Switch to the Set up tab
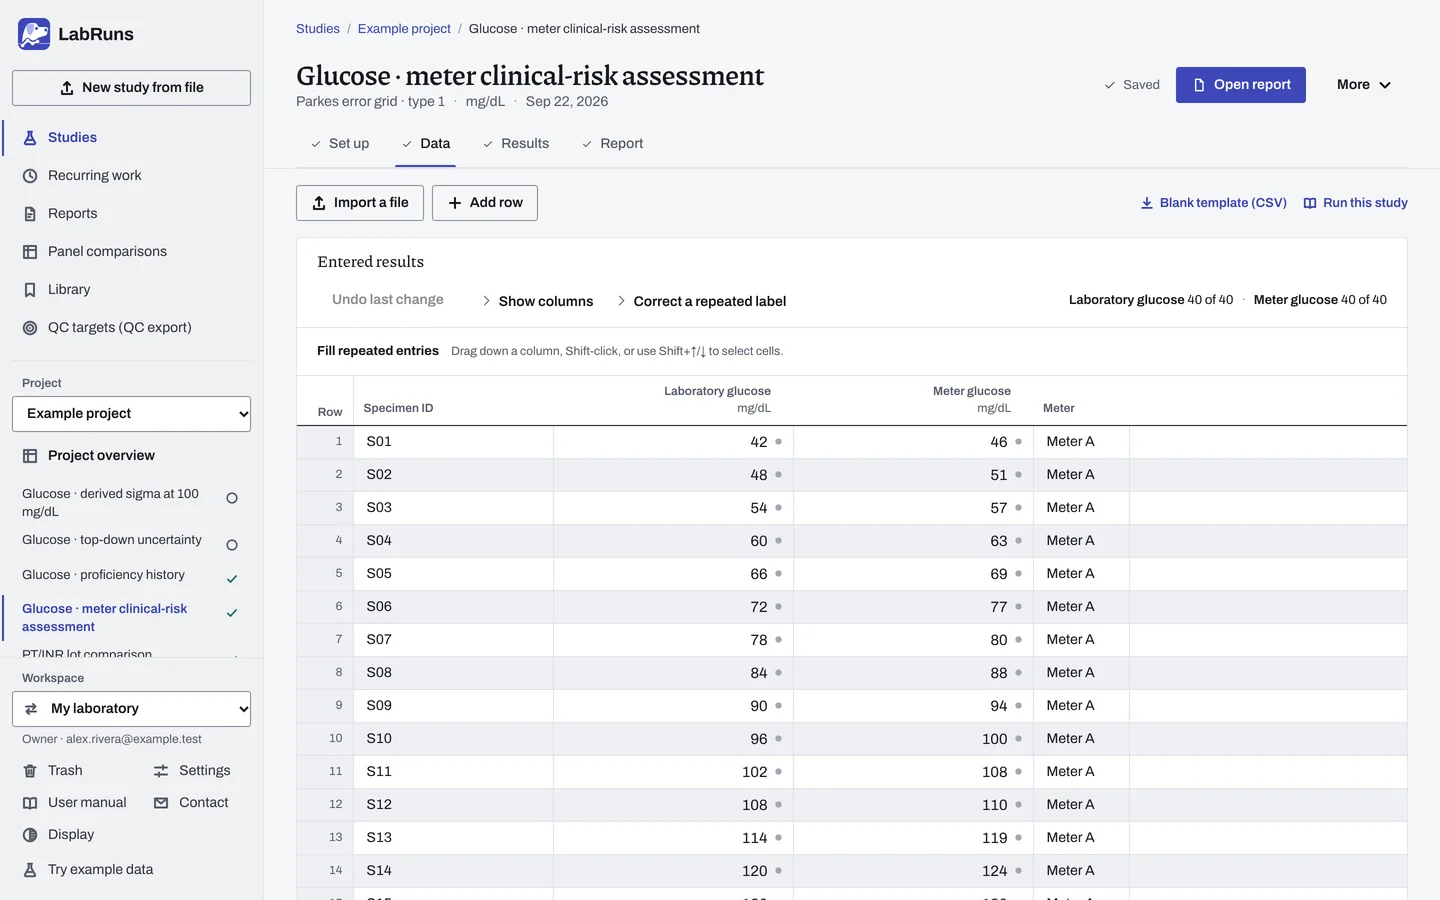 340,144
